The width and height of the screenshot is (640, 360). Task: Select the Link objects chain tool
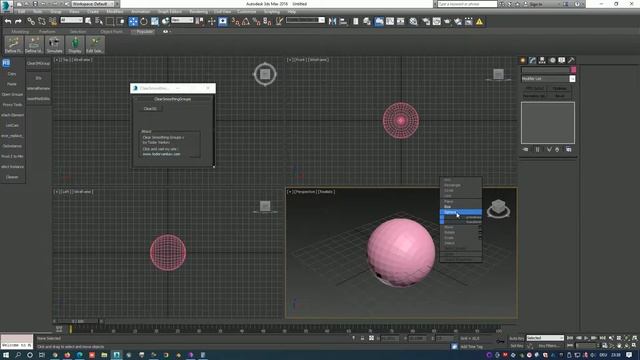click(31, 21)
